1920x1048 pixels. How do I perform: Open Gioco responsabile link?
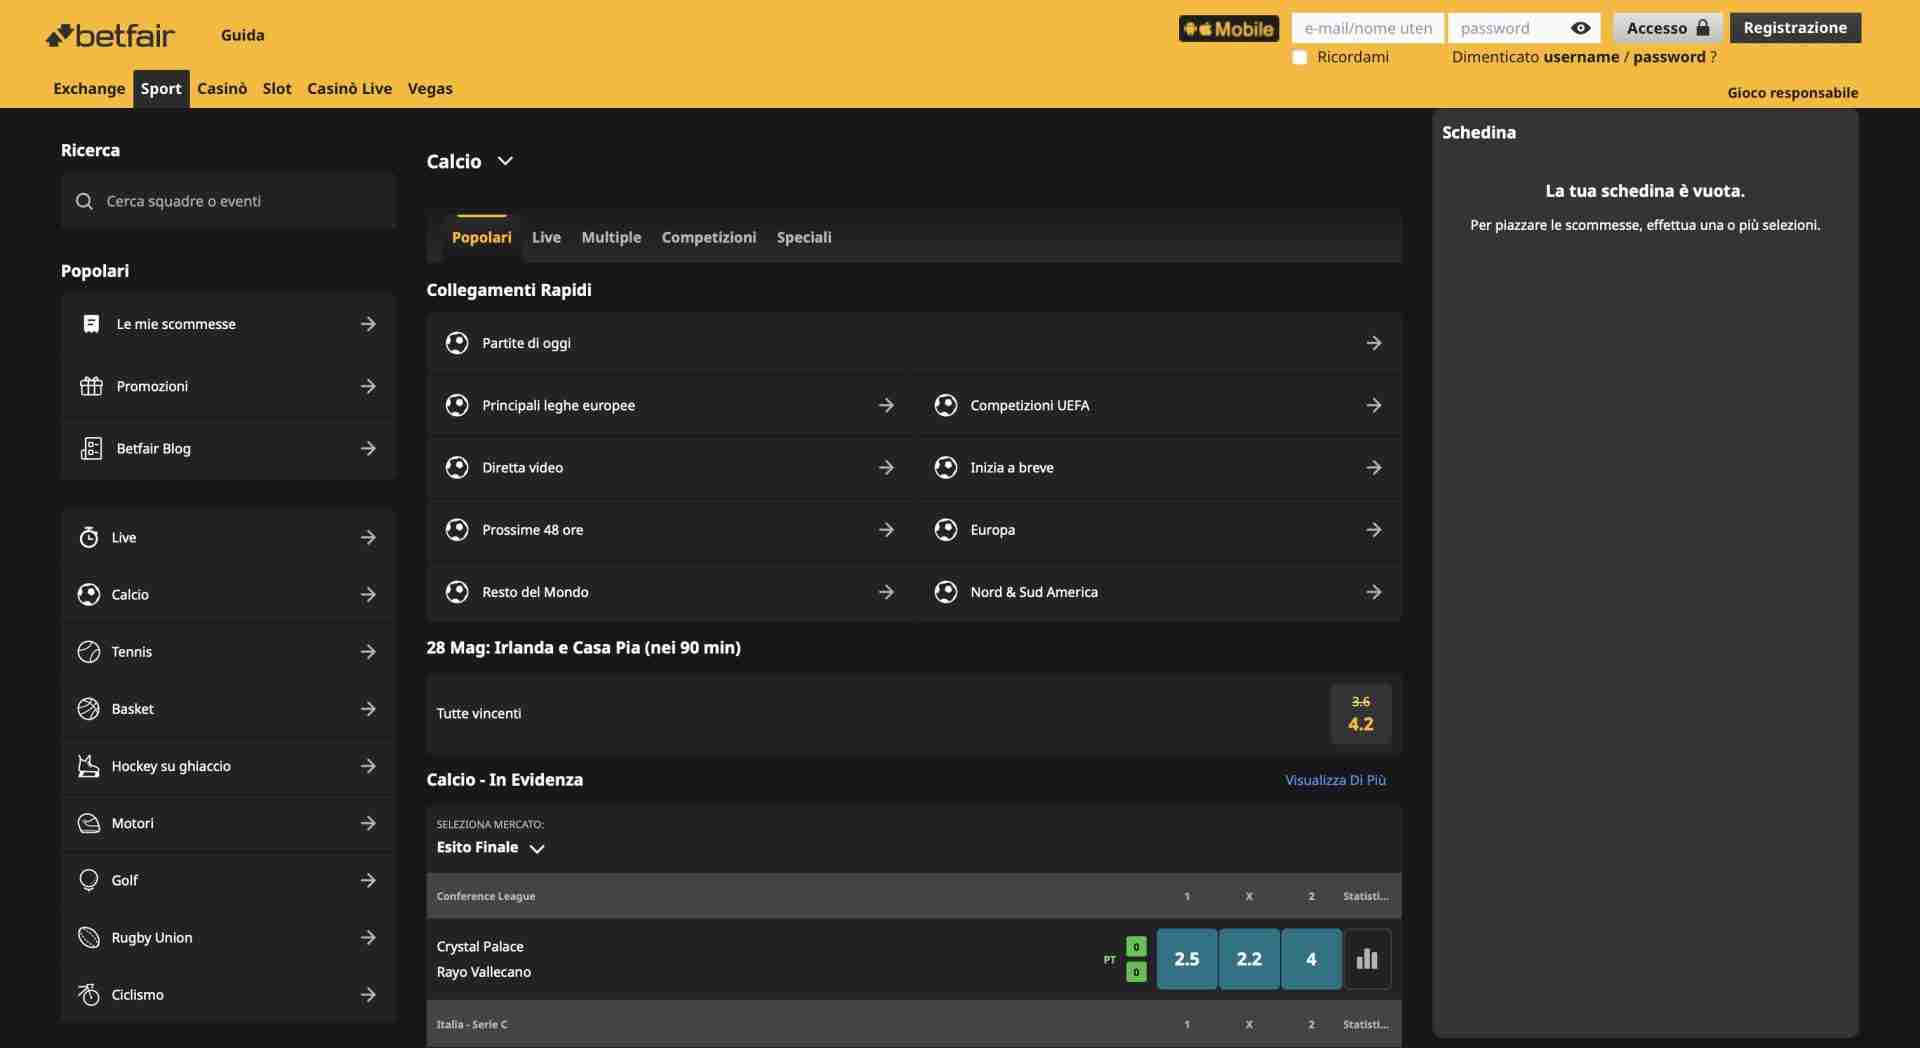pos(1792,93)
